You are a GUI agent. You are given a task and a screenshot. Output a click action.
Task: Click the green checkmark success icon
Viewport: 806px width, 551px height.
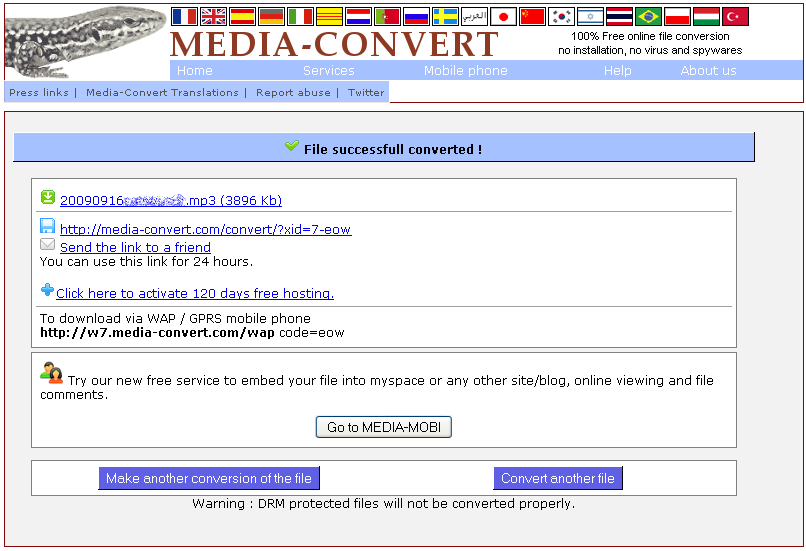point(291,146)
